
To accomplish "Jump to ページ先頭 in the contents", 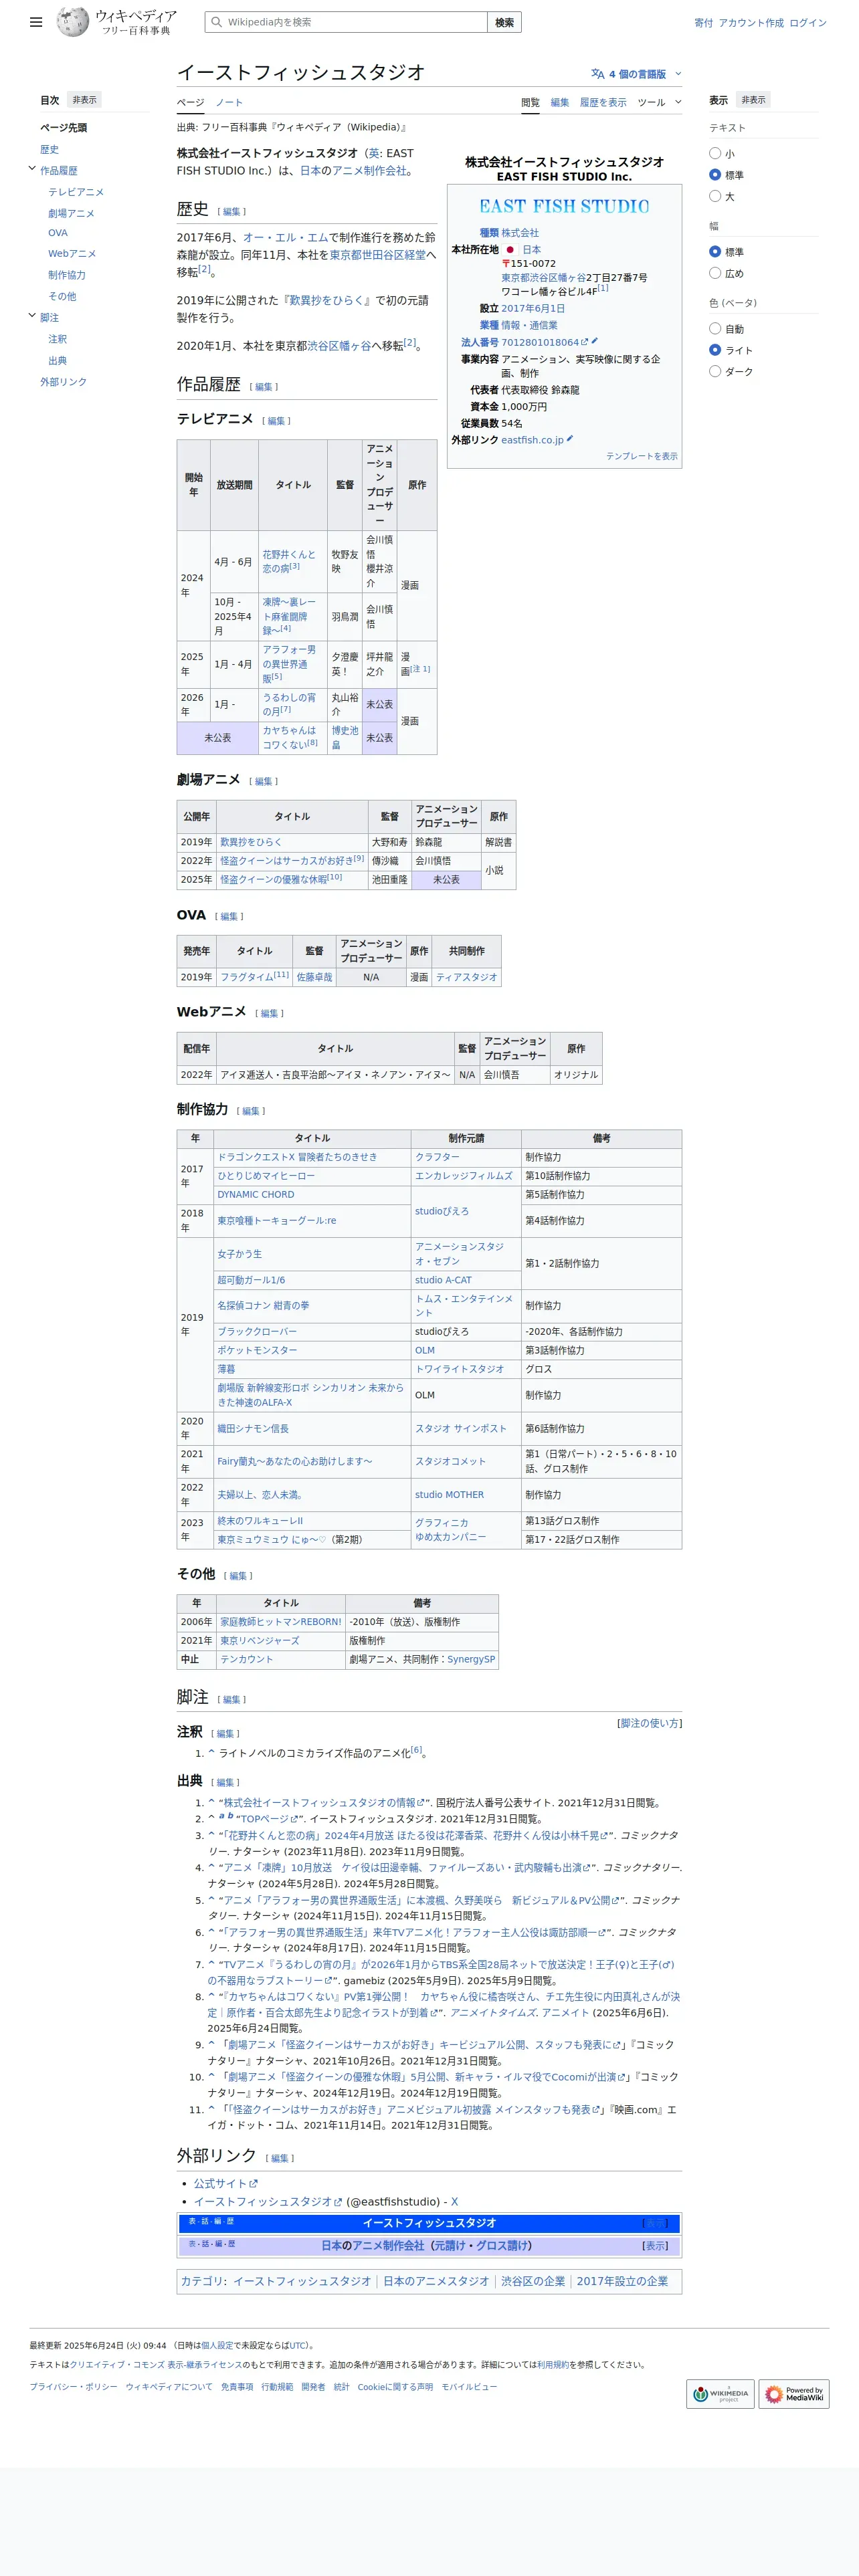I will [x=64, y=128].
